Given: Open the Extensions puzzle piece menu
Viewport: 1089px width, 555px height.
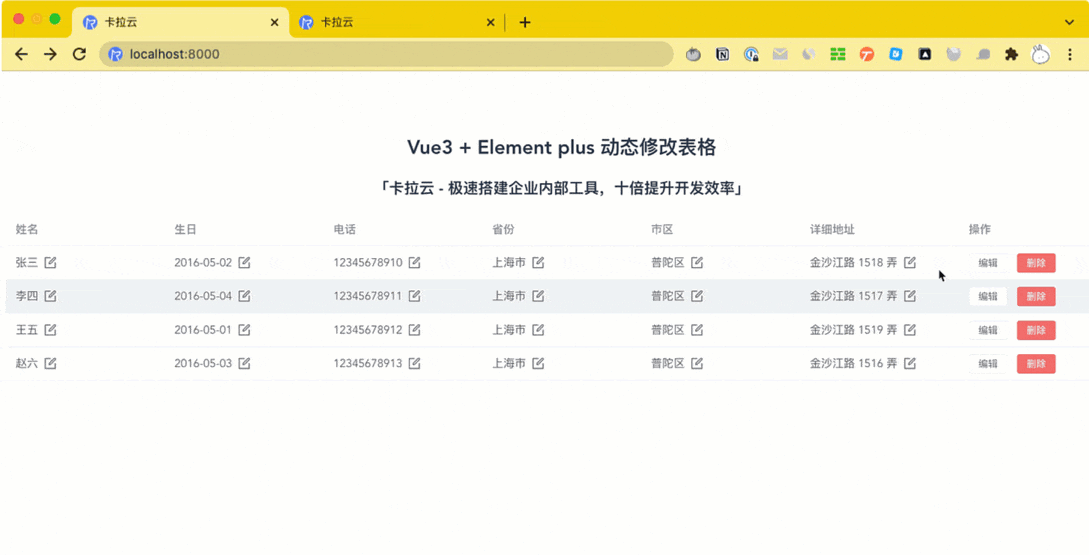Looking at the screenshot, I should tap(1011, 54).
